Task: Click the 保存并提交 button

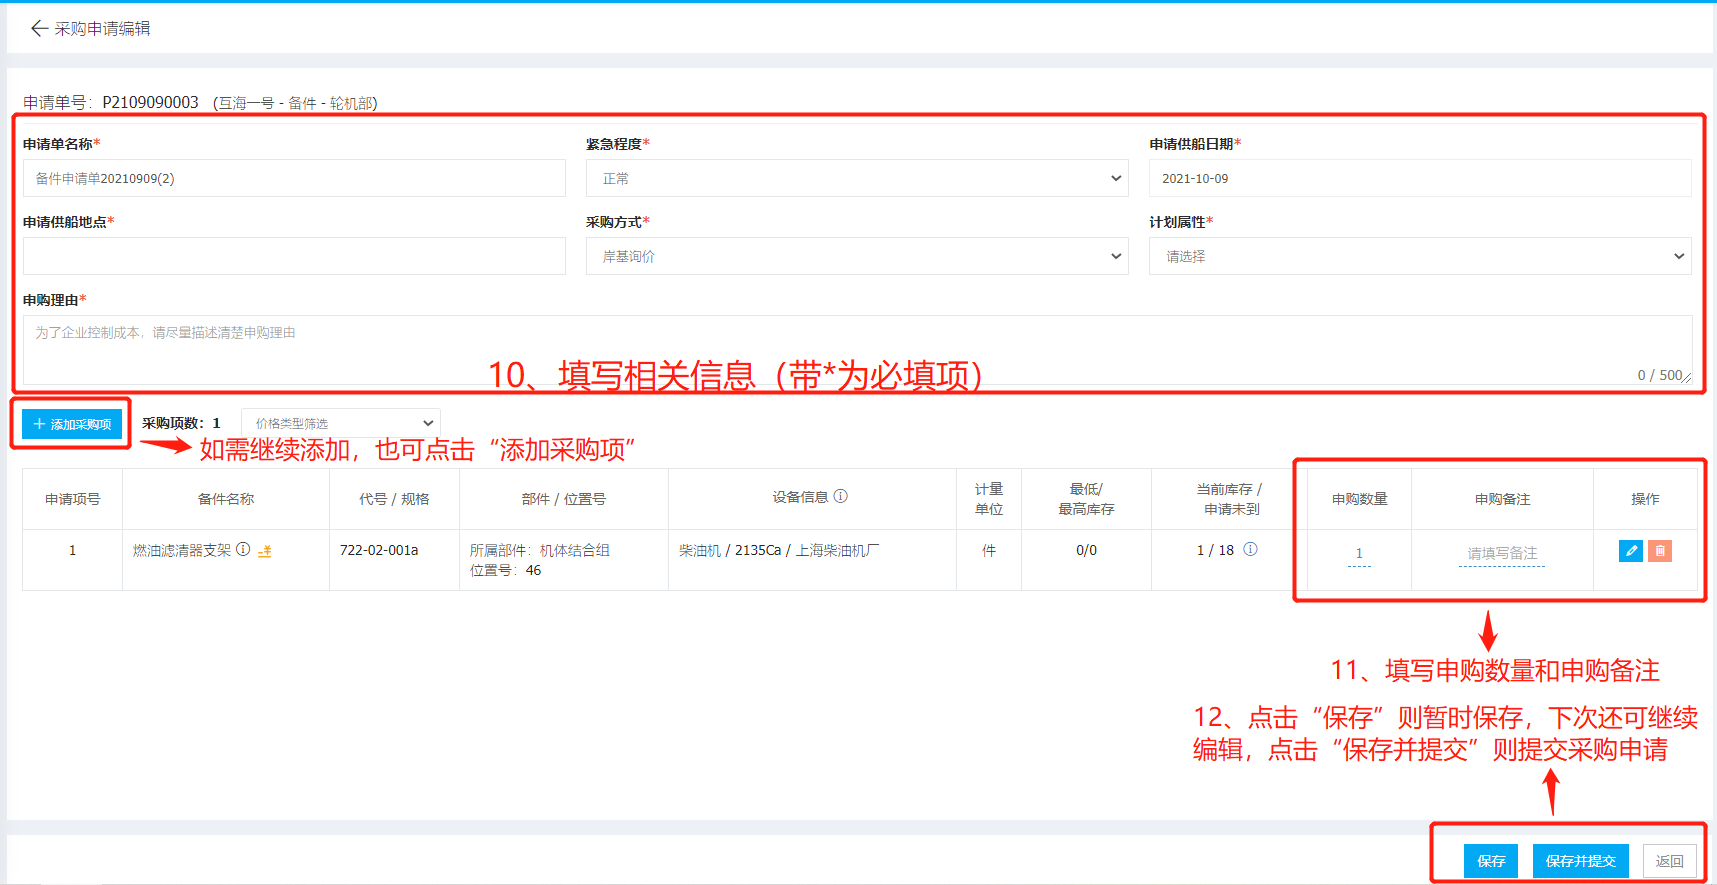Action: [x=1581, y=861]
